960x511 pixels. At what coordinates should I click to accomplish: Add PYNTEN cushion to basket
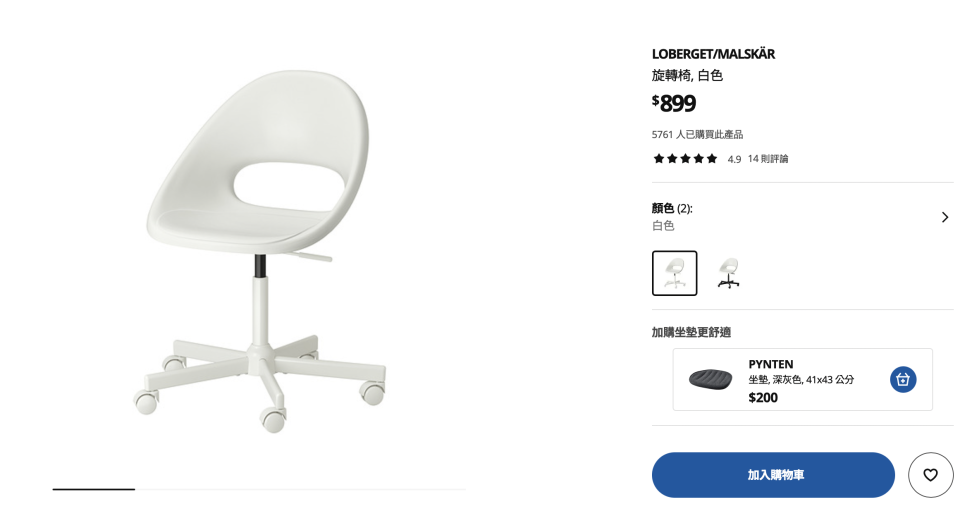(x=903, y=379)
